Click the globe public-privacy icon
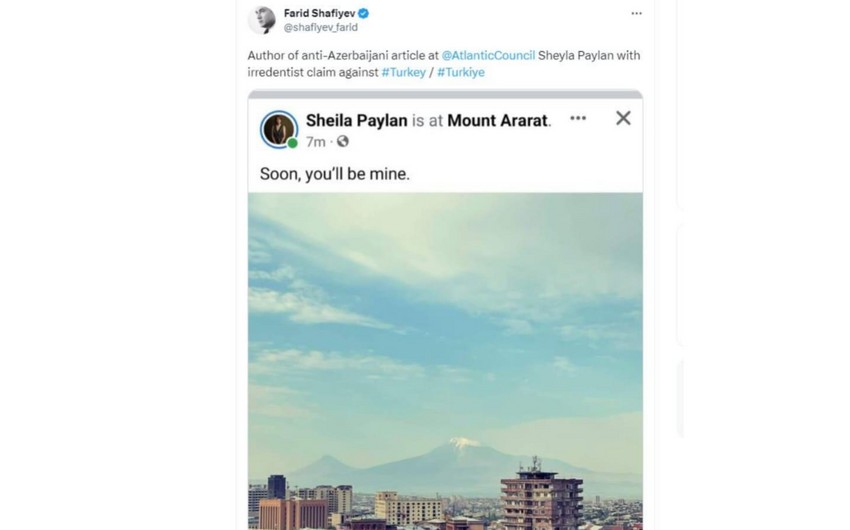Image resolution: width=850 pixels, height=530 pixels. point(343,141)
